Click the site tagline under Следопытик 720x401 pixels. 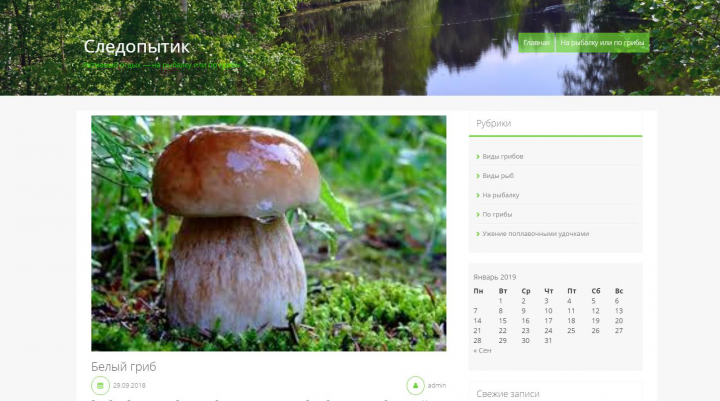(x=162, y=65)
